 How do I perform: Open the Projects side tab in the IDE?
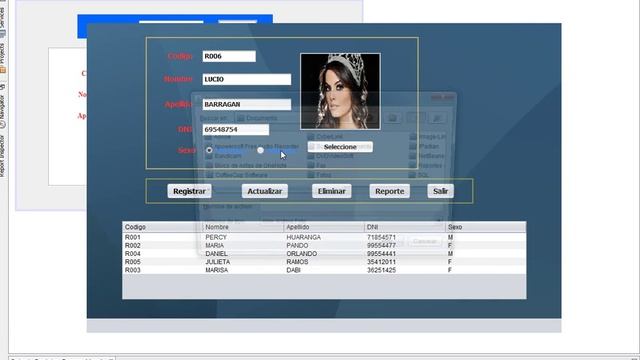coord(2,58)
